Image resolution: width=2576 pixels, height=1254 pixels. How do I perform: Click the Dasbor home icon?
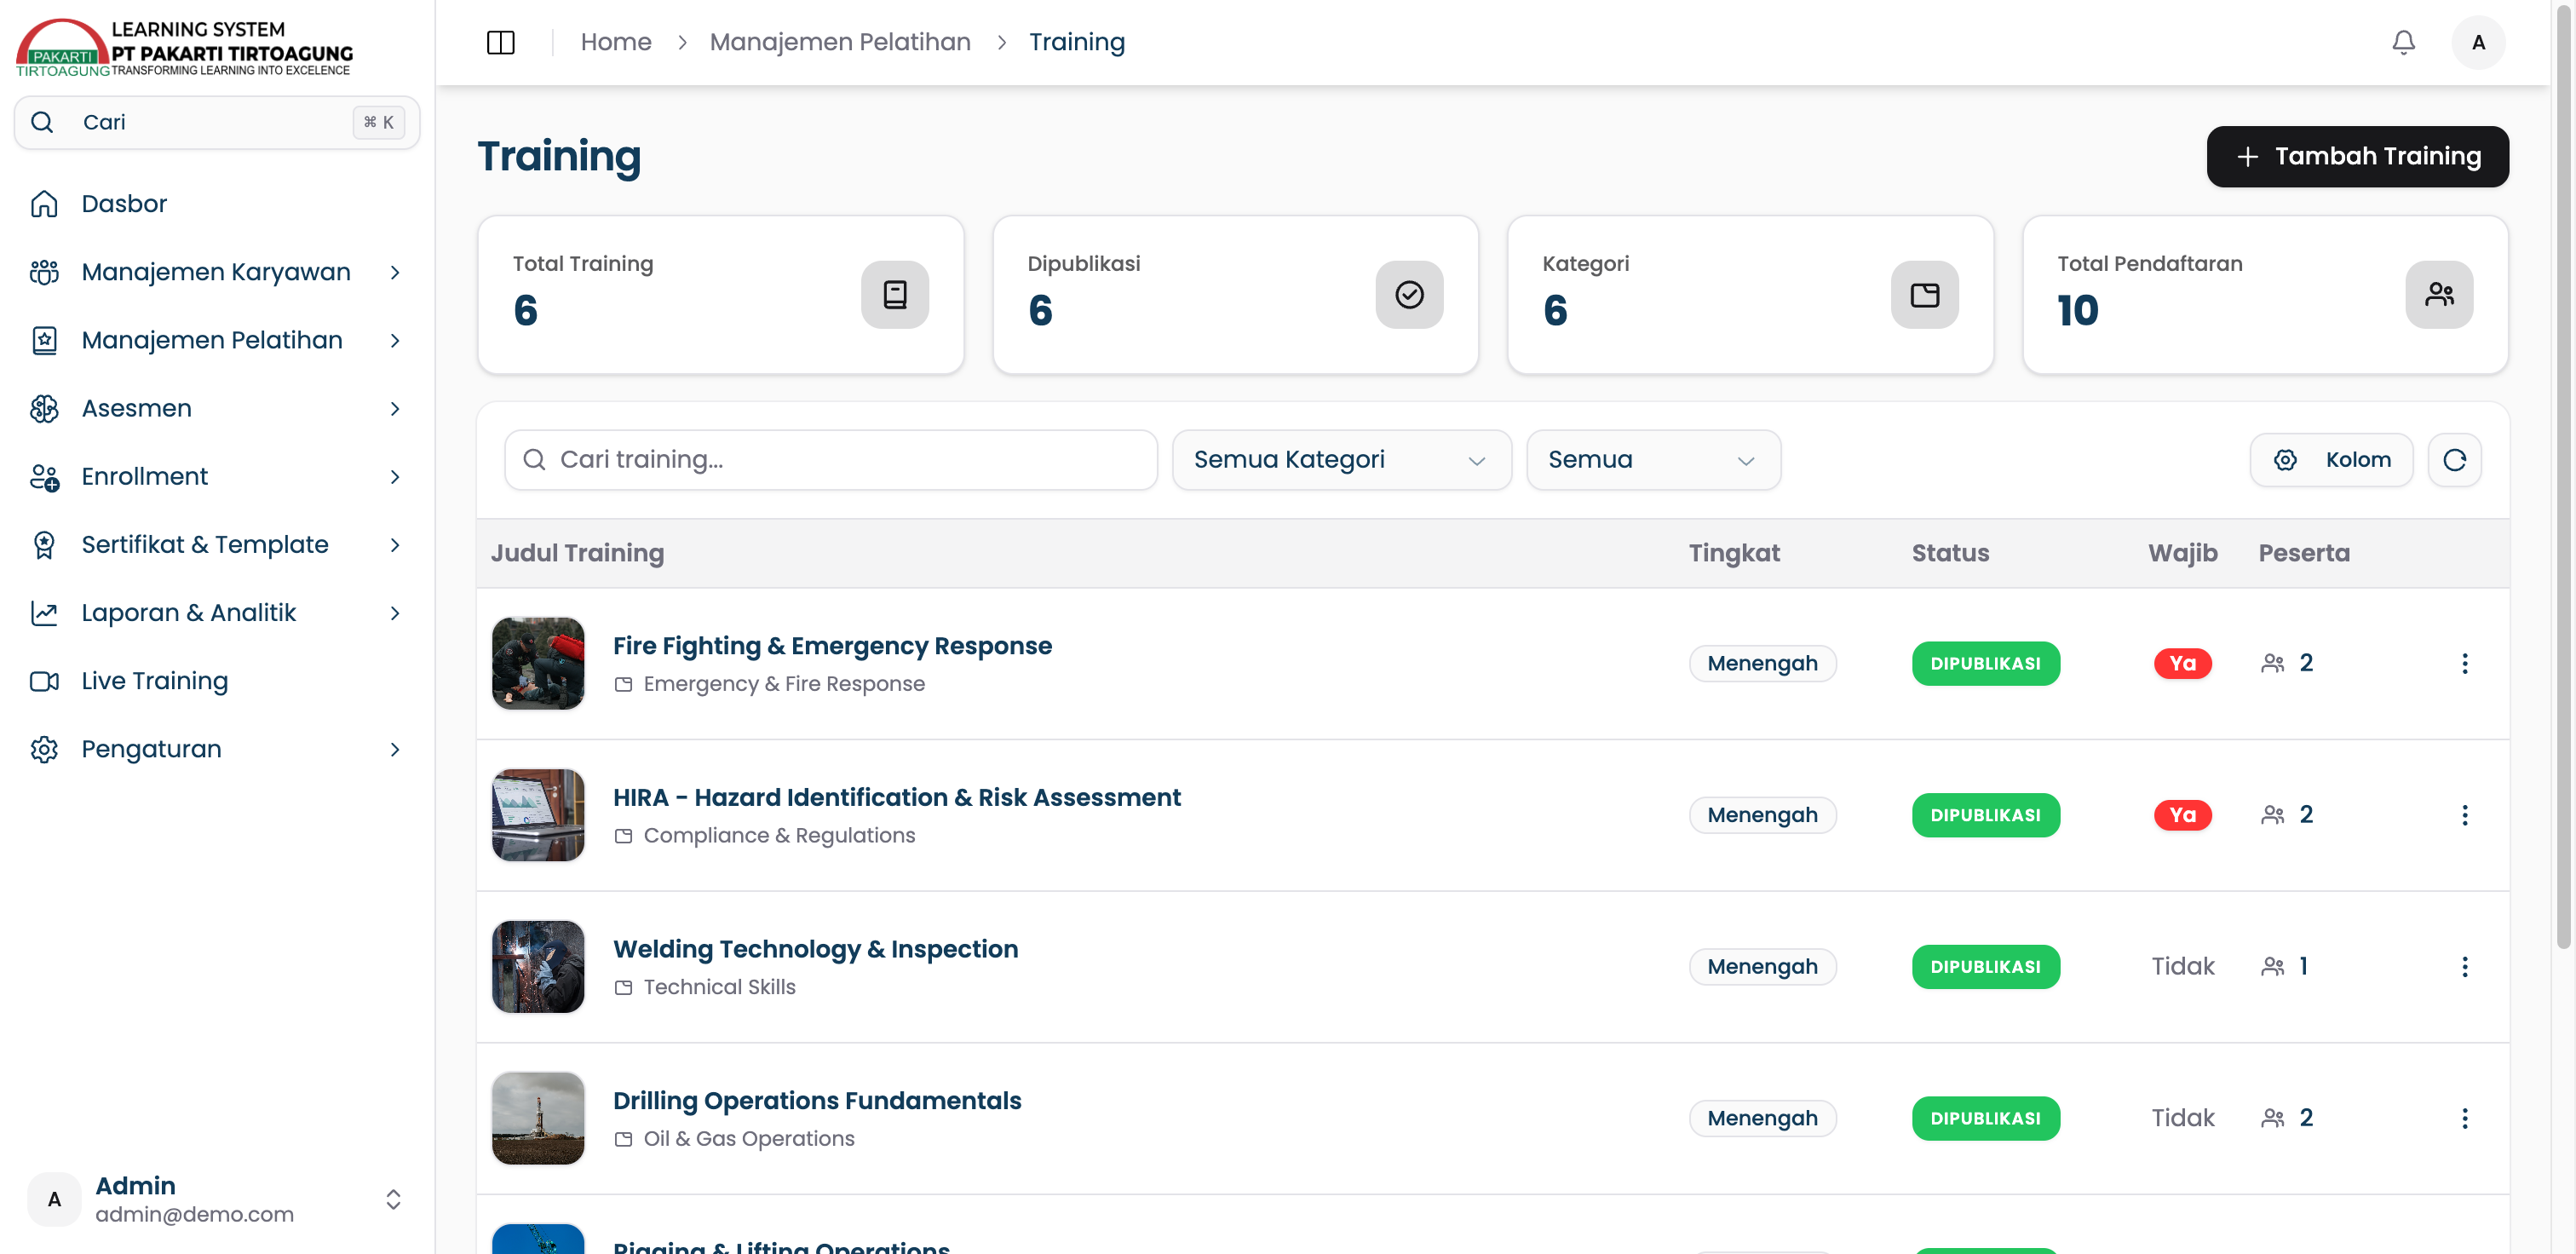point(44,204)
